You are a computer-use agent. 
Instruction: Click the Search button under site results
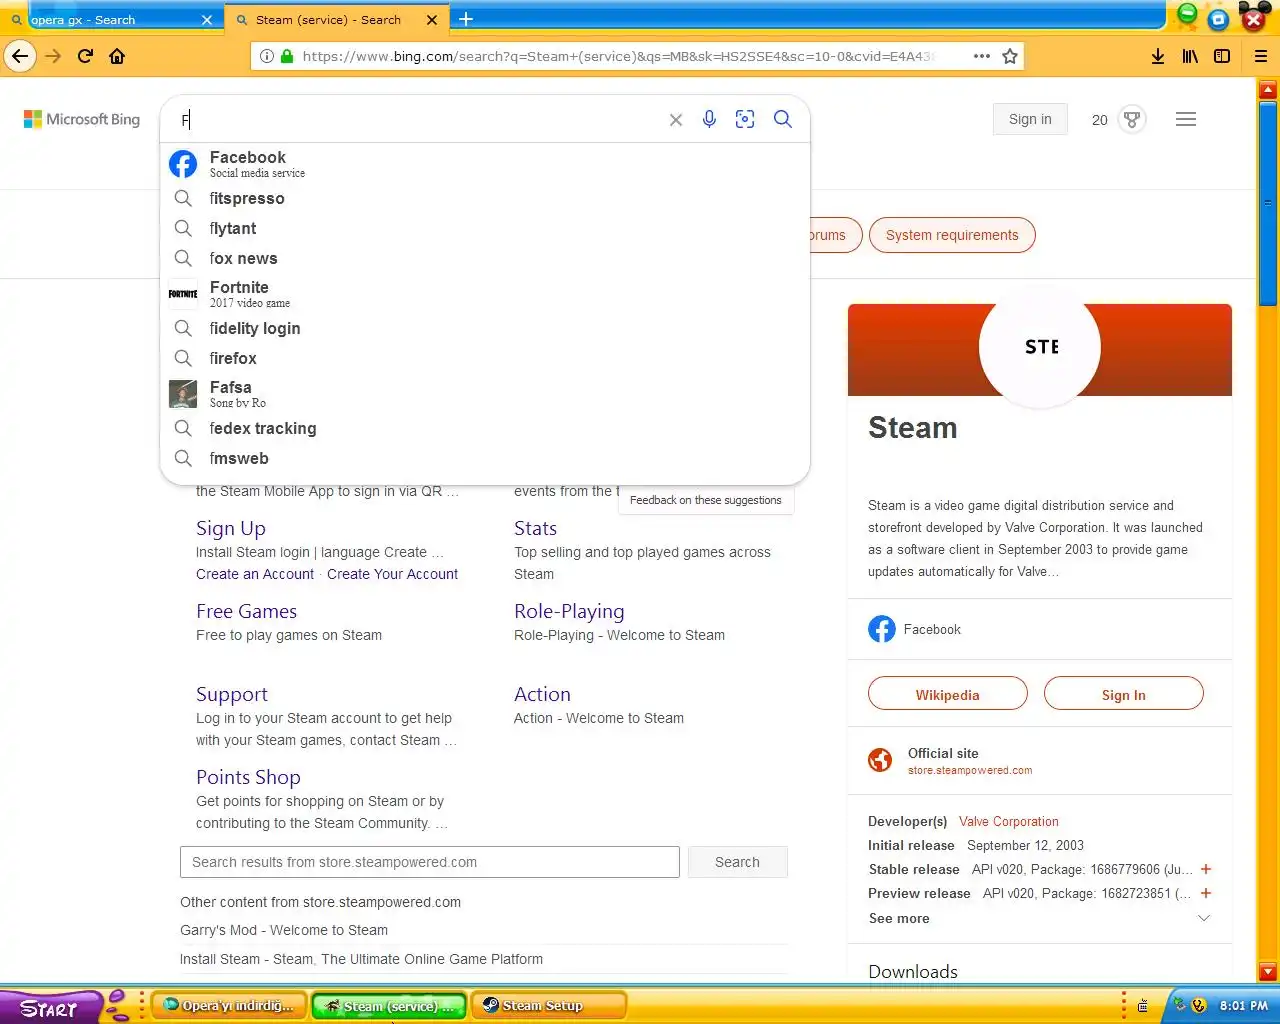737,862
